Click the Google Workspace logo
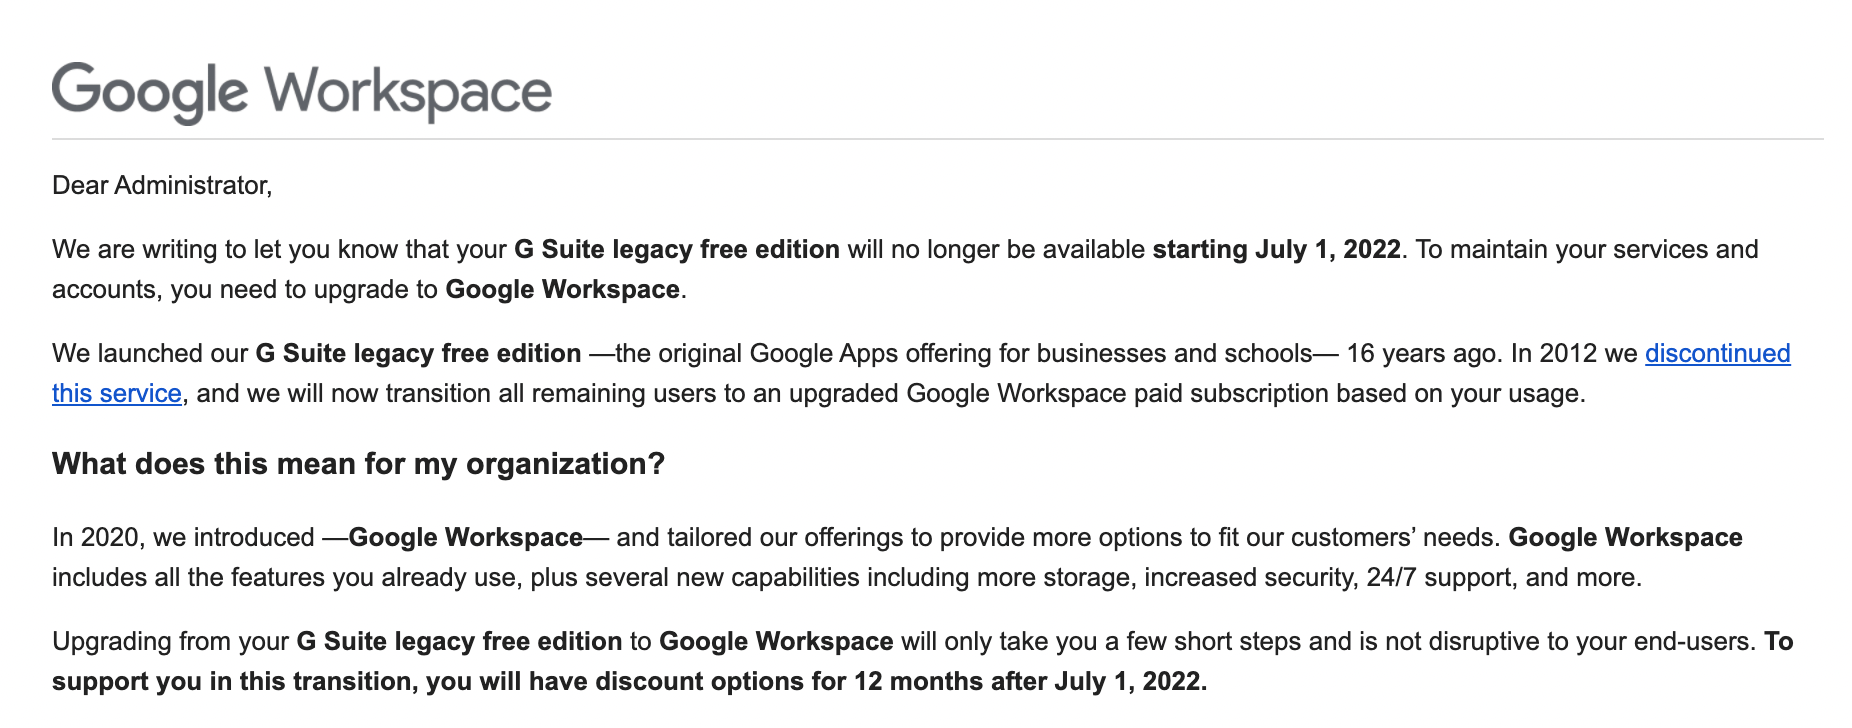 301,92
